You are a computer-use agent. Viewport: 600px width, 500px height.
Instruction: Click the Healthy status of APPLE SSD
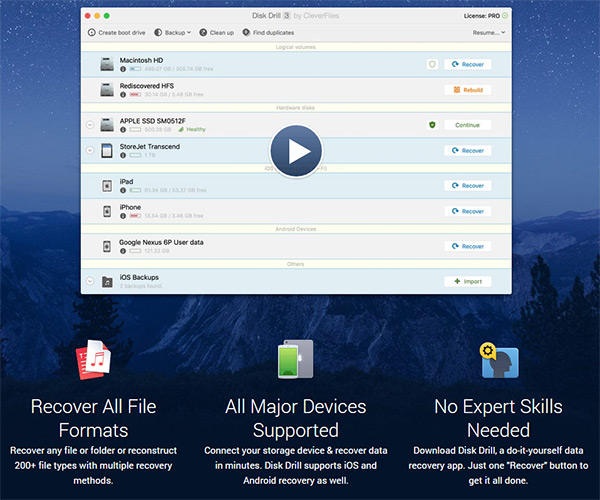[x=192, y=130]
